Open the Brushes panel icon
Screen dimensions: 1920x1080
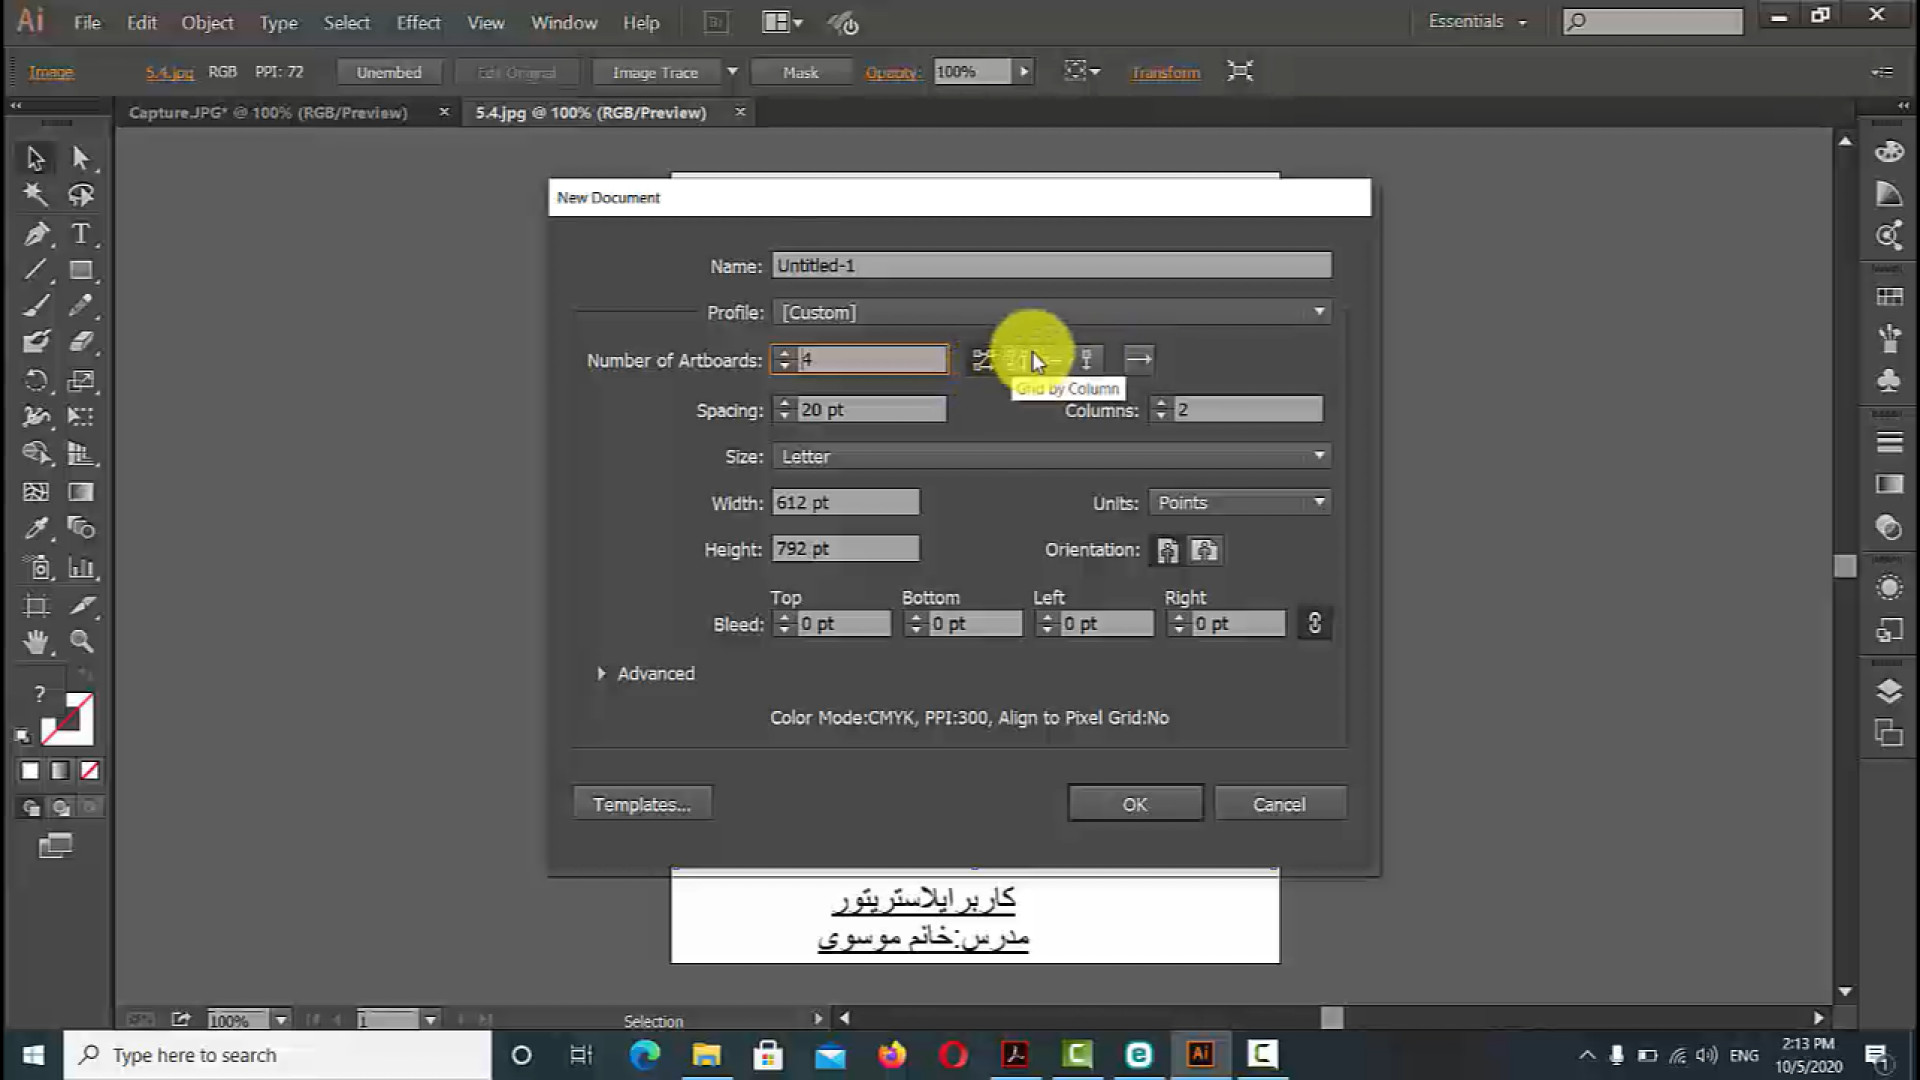tap(1888, 338)
